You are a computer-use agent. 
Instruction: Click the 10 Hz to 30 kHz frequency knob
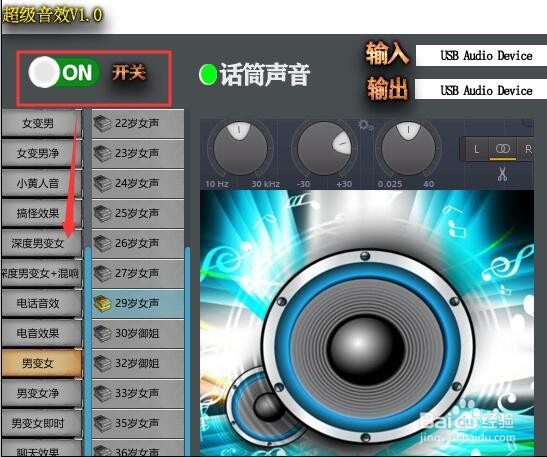click(x=240, y=148)
